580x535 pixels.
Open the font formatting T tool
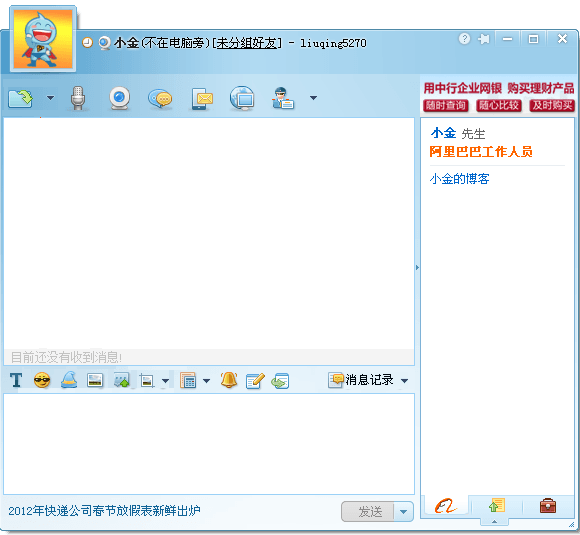16,380
